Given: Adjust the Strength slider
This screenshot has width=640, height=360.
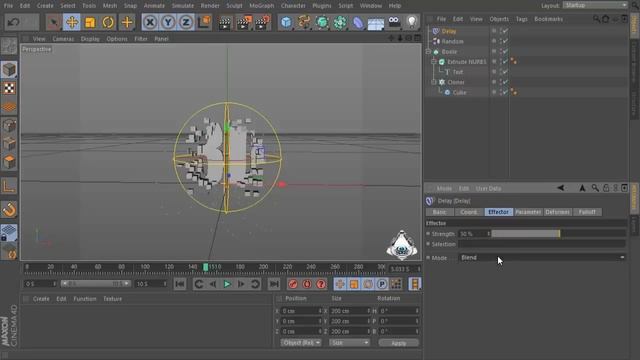Looking at the screenshot, I should pos(558,234).
